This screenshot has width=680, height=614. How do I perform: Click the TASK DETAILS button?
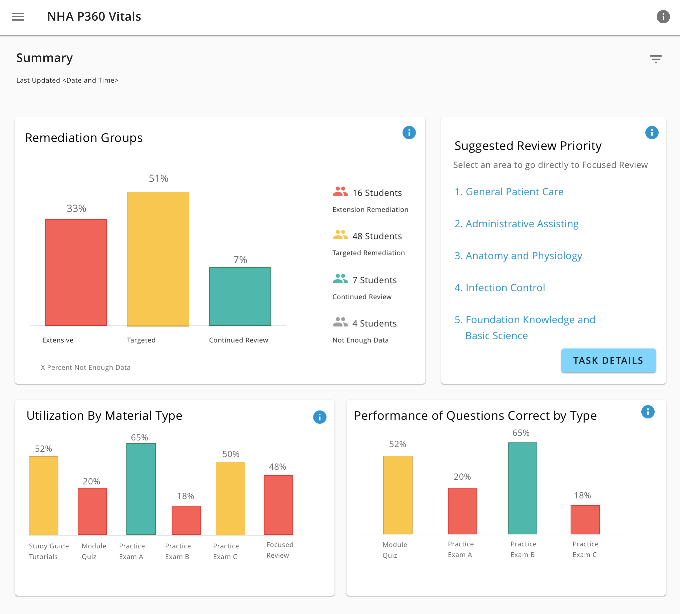608,360
